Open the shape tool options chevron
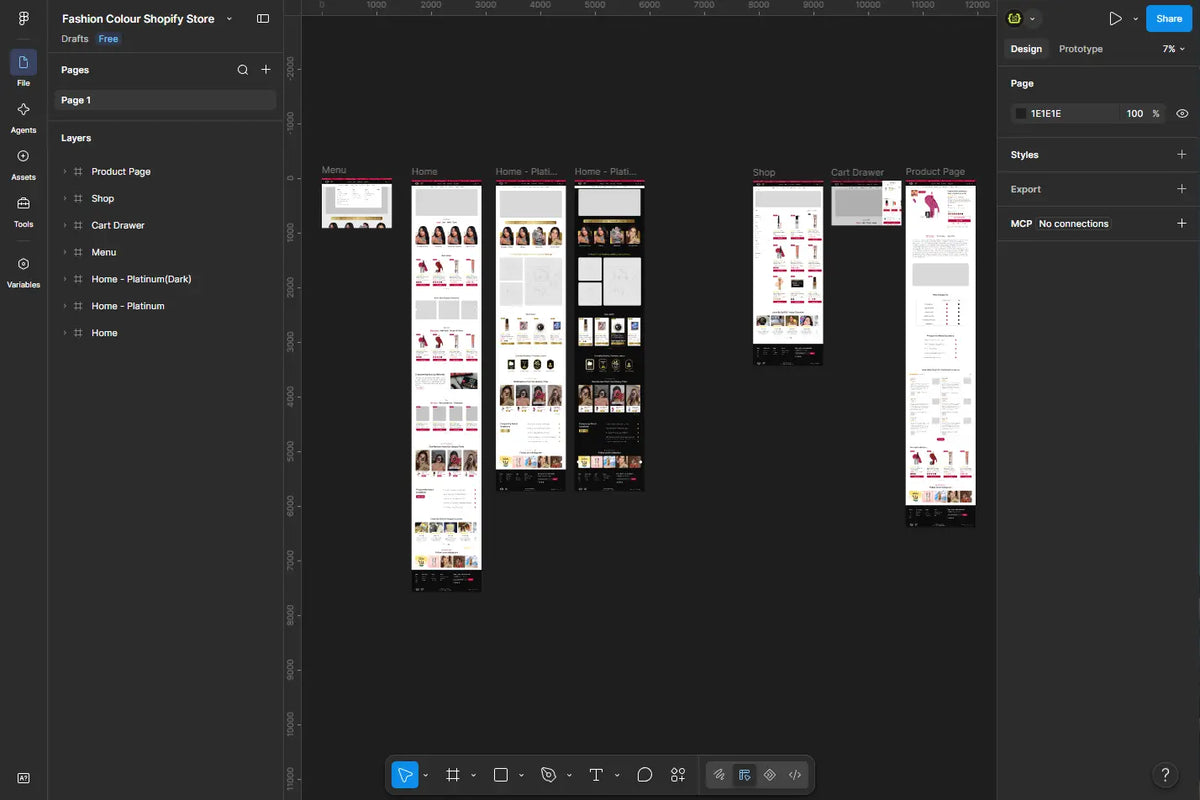Viewport: 1200px width, 800px height. 521,775
